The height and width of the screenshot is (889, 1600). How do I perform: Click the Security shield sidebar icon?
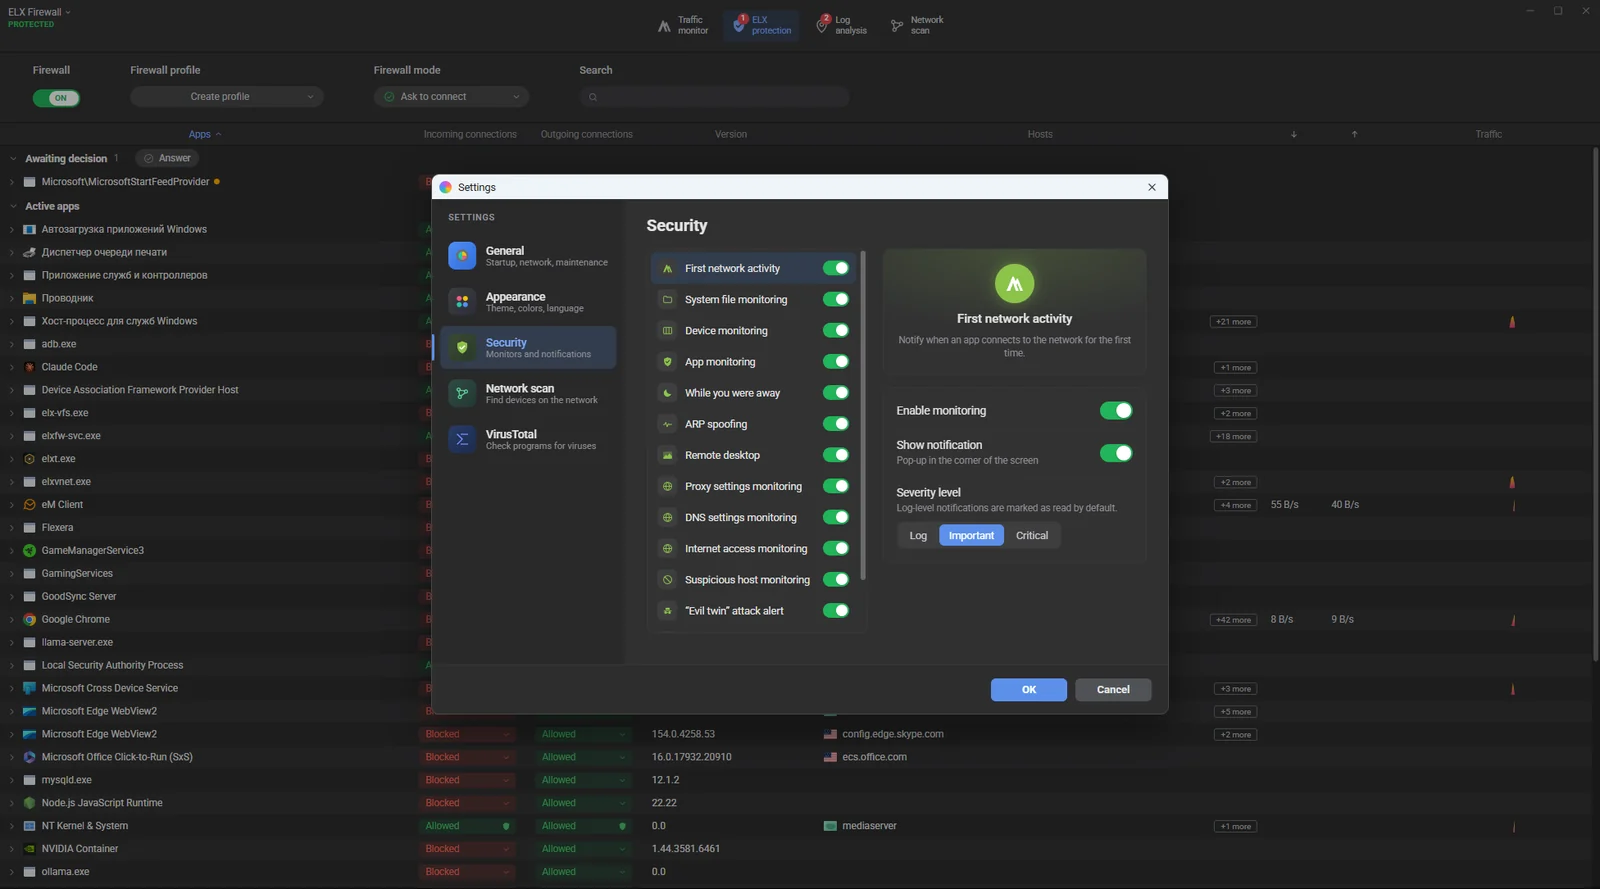[462, 348]
